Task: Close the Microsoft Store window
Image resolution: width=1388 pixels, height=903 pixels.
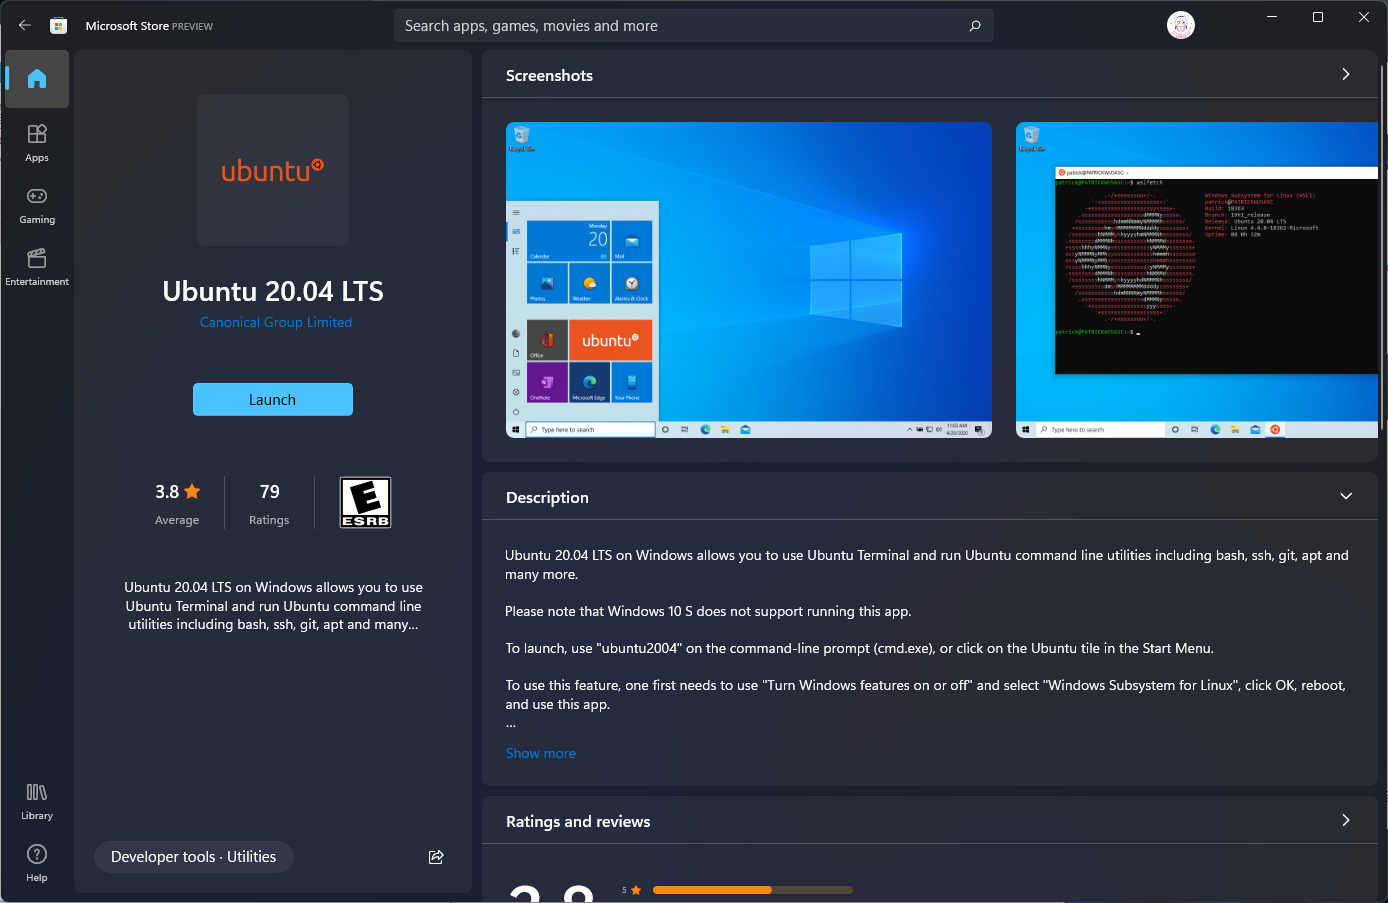Action: 1364,17
